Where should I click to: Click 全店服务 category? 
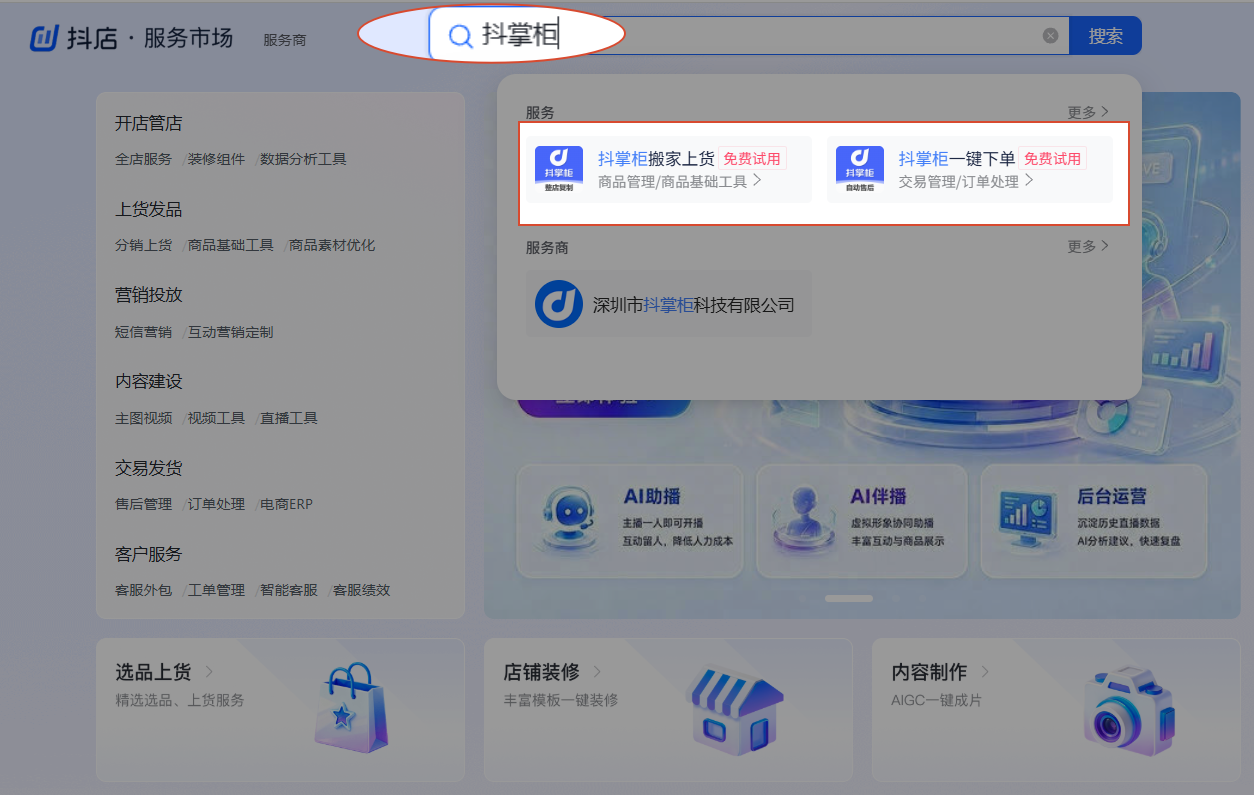pos(143,159)
